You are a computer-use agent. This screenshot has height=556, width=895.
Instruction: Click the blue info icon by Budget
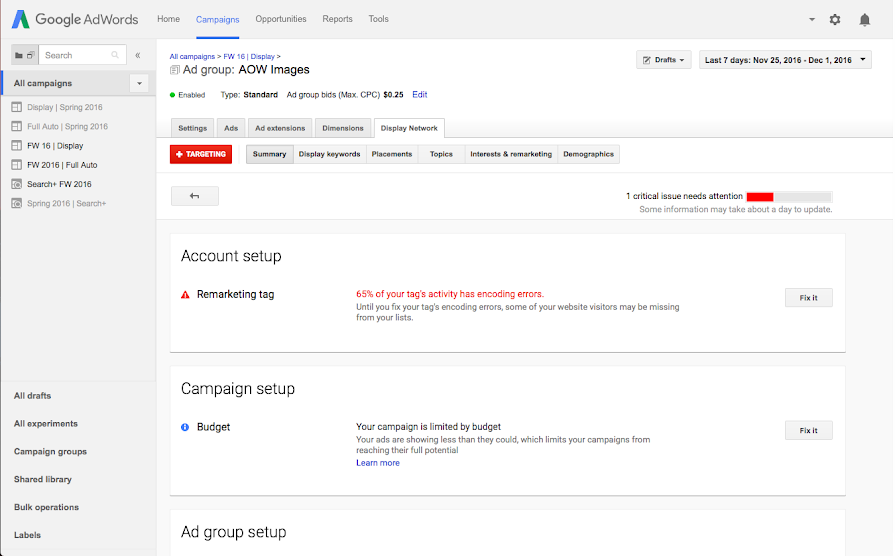[185, 427]
